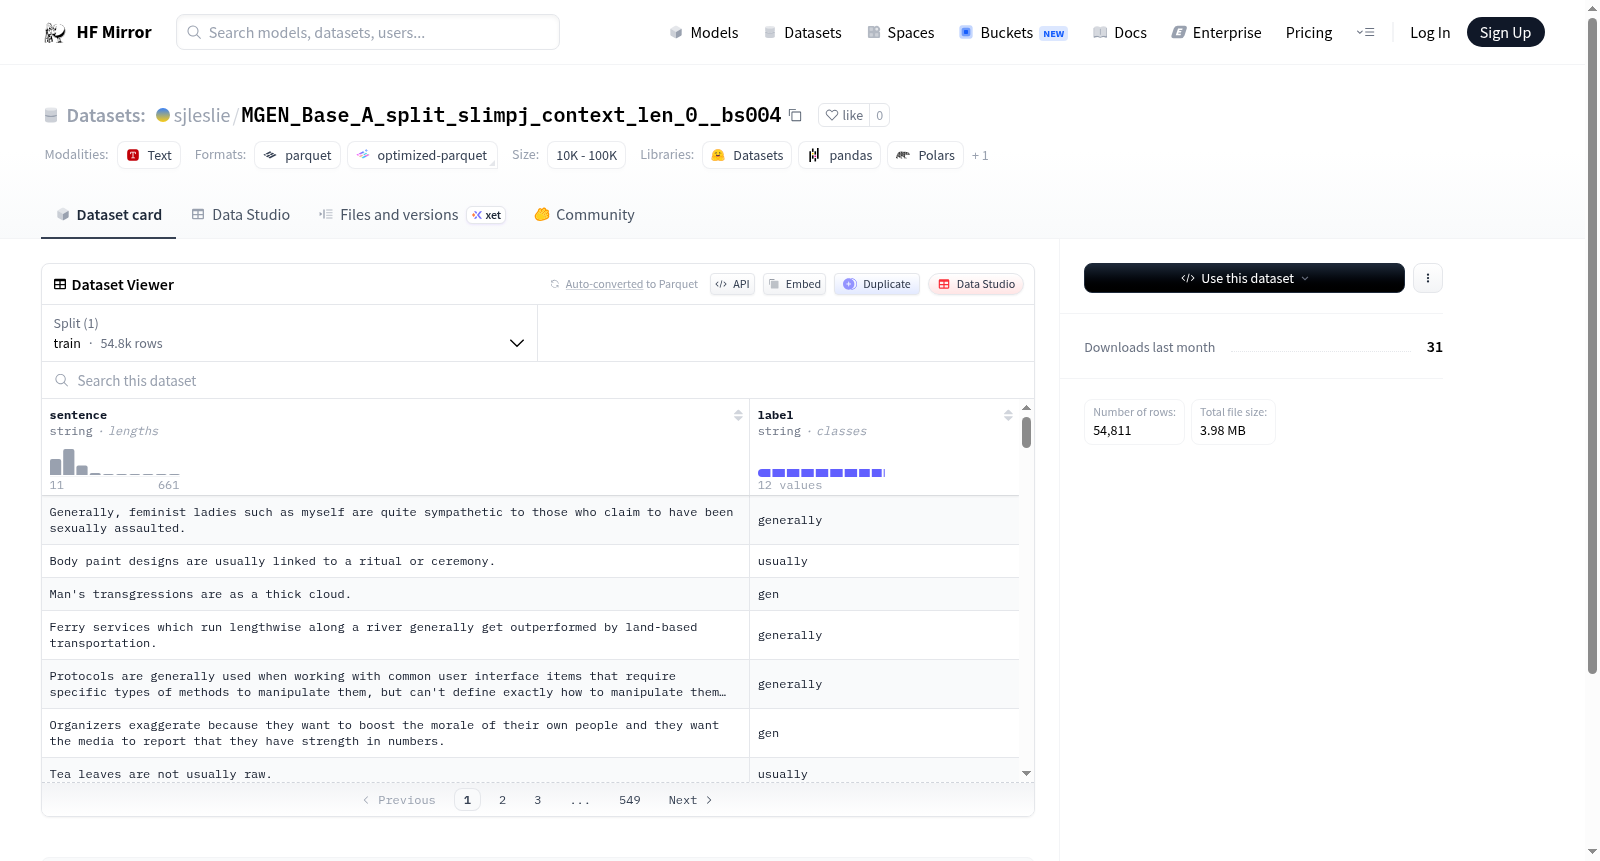Select the parquet format tag
The height and width of the screenshot is (861, 1600).
tap(298, 155)
